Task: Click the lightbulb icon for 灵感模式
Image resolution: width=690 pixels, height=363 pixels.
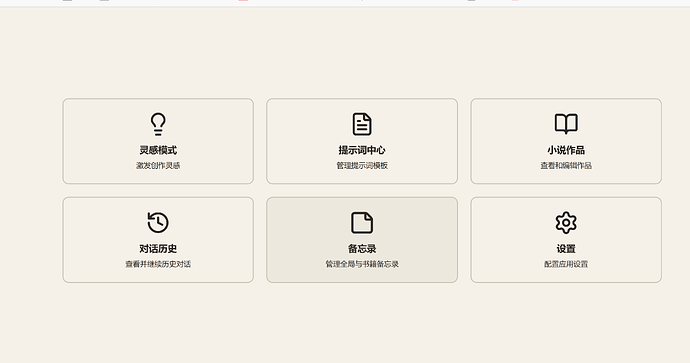Action: click(158, 124)
